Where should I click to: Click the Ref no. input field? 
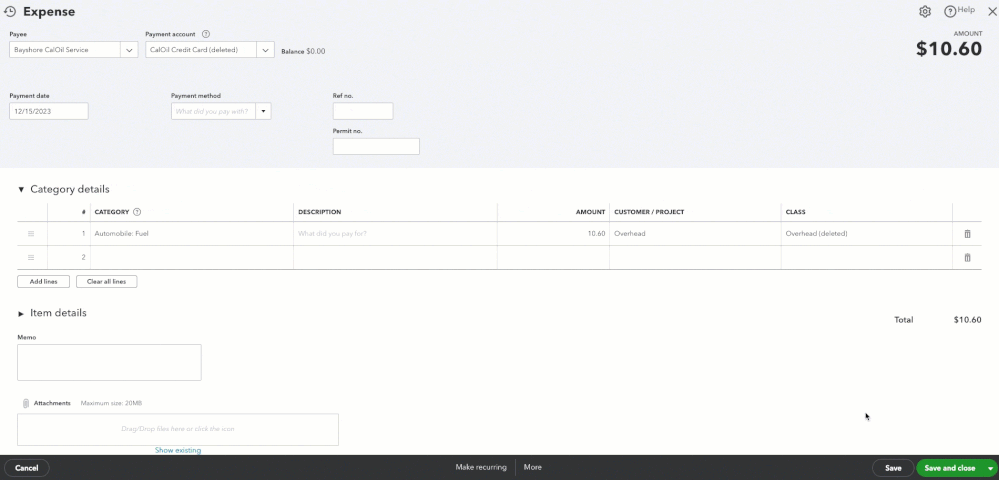[x=363, y=111]
